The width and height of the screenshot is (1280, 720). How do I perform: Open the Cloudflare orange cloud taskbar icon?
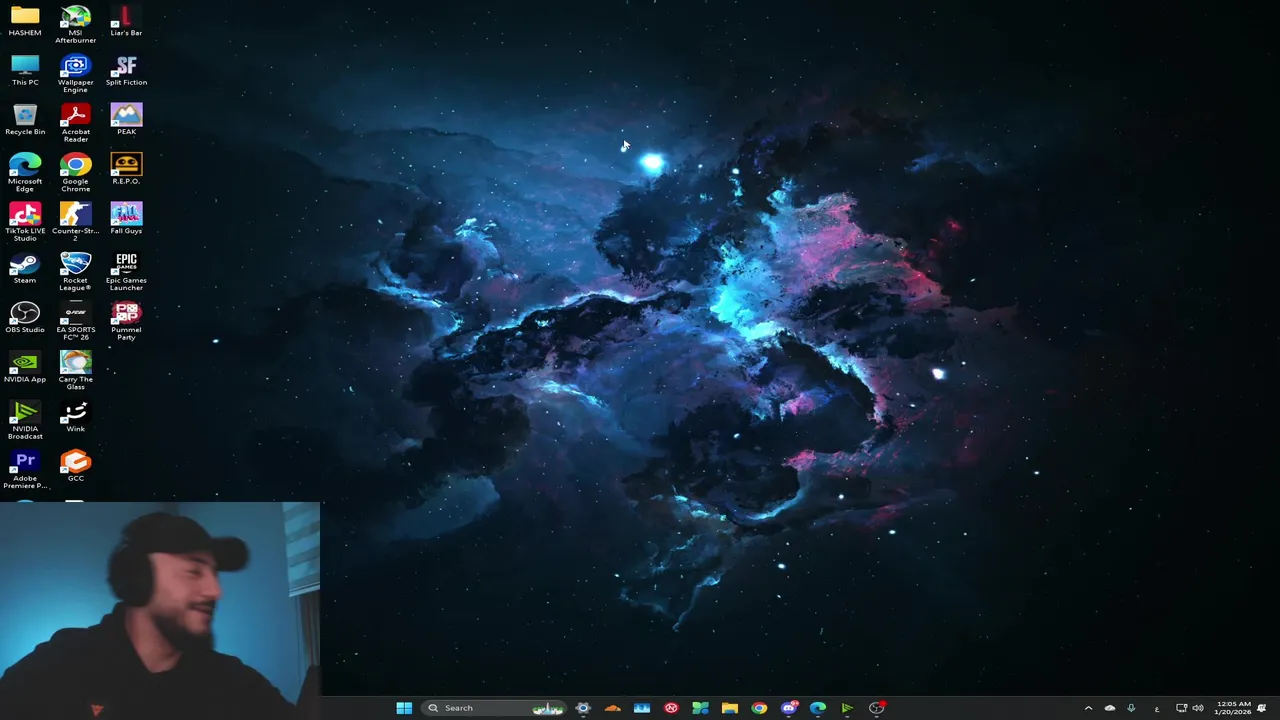(x=612, y=708)
